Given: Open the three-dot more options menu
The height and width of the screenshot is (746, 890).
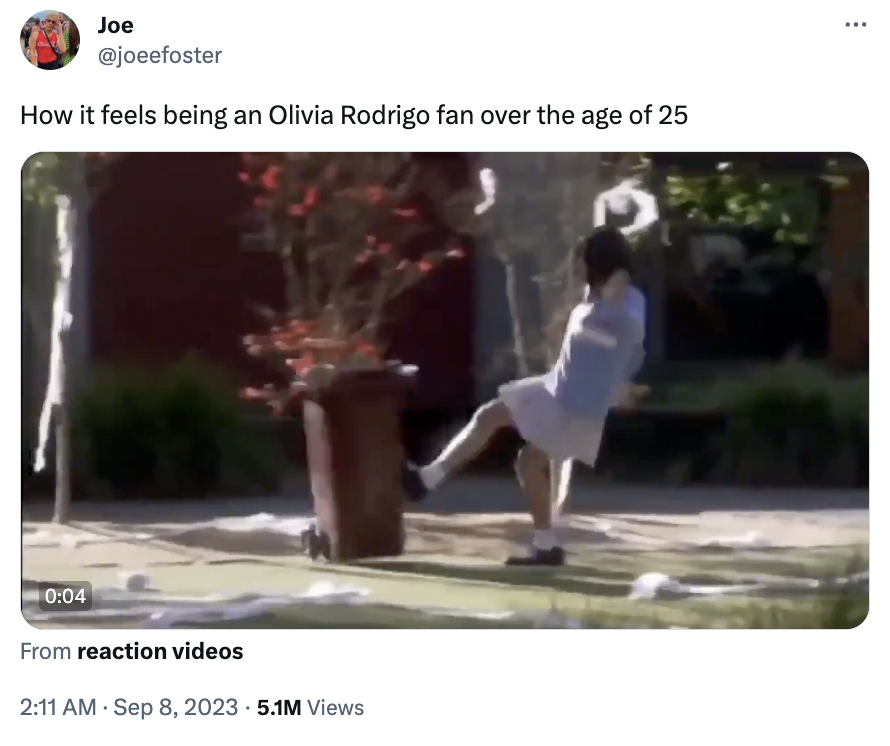Looking at the screenshot, I should [856, 24].
